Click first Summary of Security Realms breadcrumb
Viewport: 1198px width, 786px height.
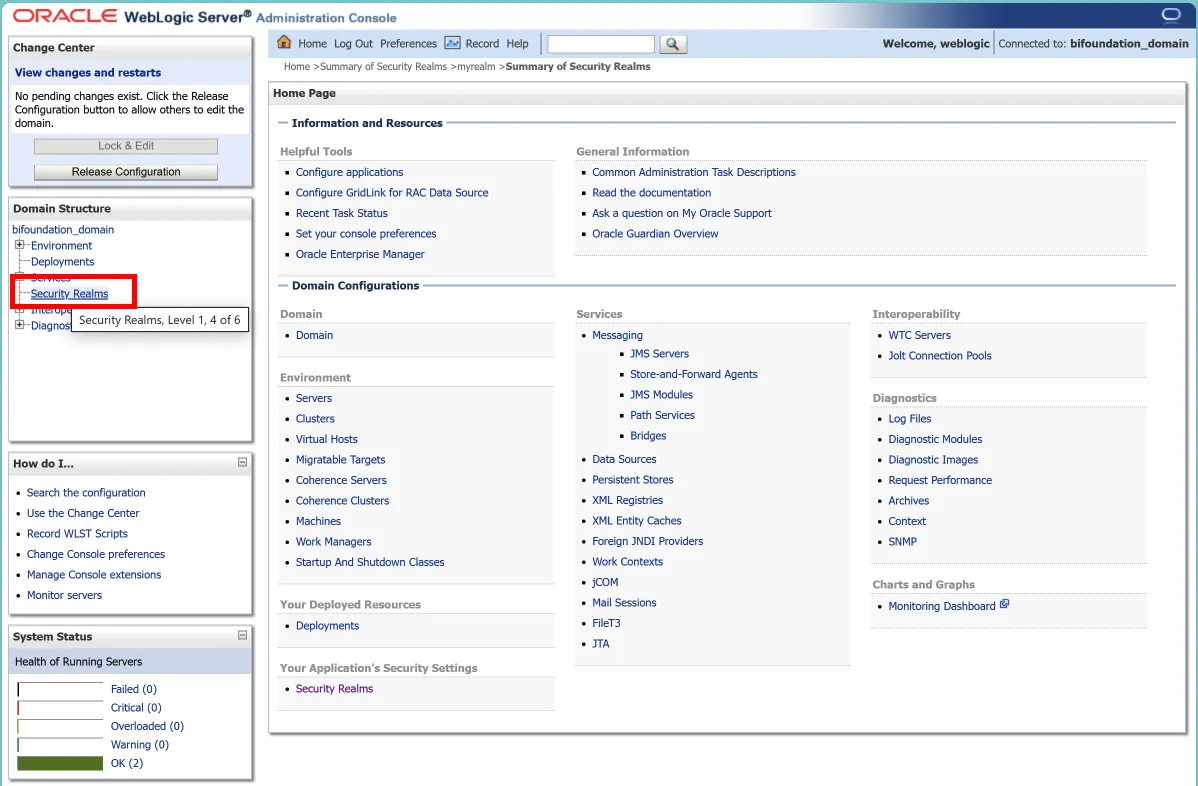(x=384, y=66)
